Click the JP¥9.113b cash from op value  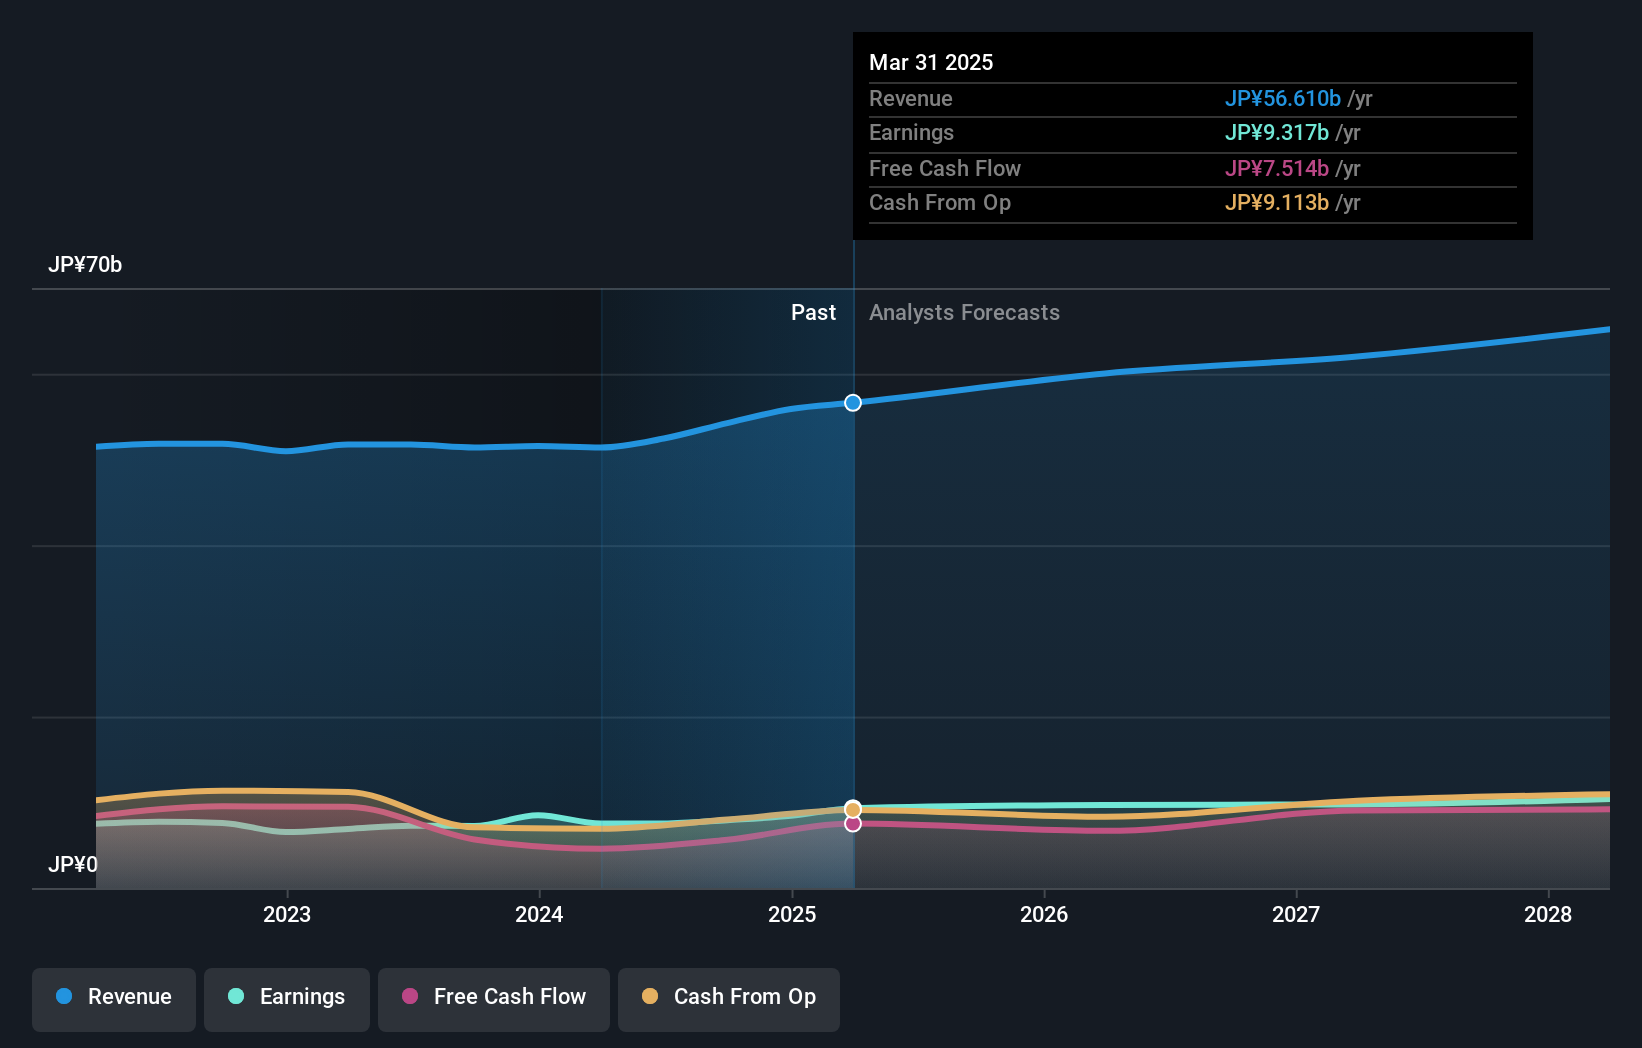click(x=1277, y=202)
